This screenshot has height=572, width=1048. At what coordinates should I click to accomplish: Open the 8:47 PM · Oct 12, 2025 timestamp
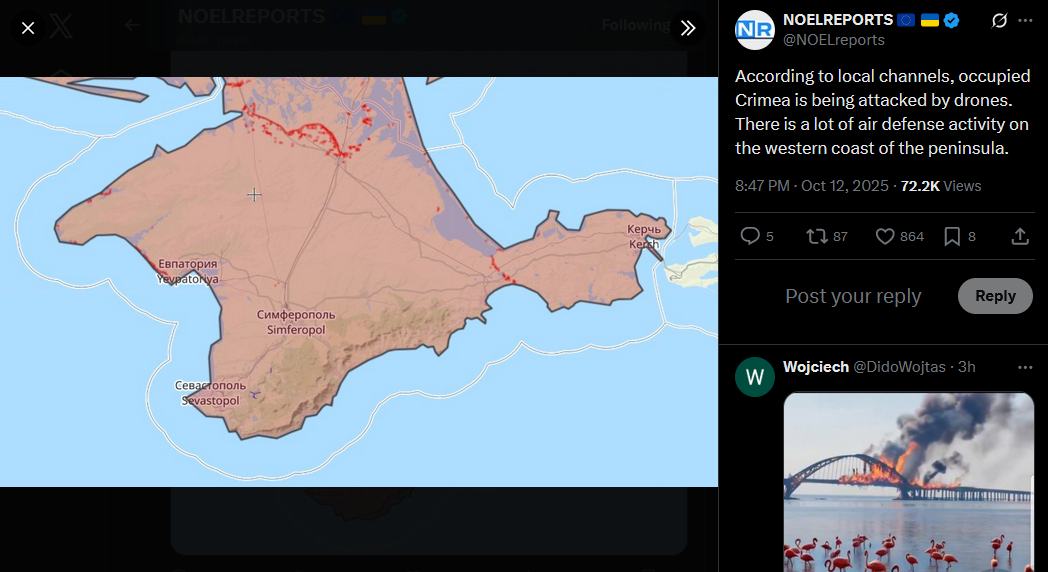coord(811,186)
